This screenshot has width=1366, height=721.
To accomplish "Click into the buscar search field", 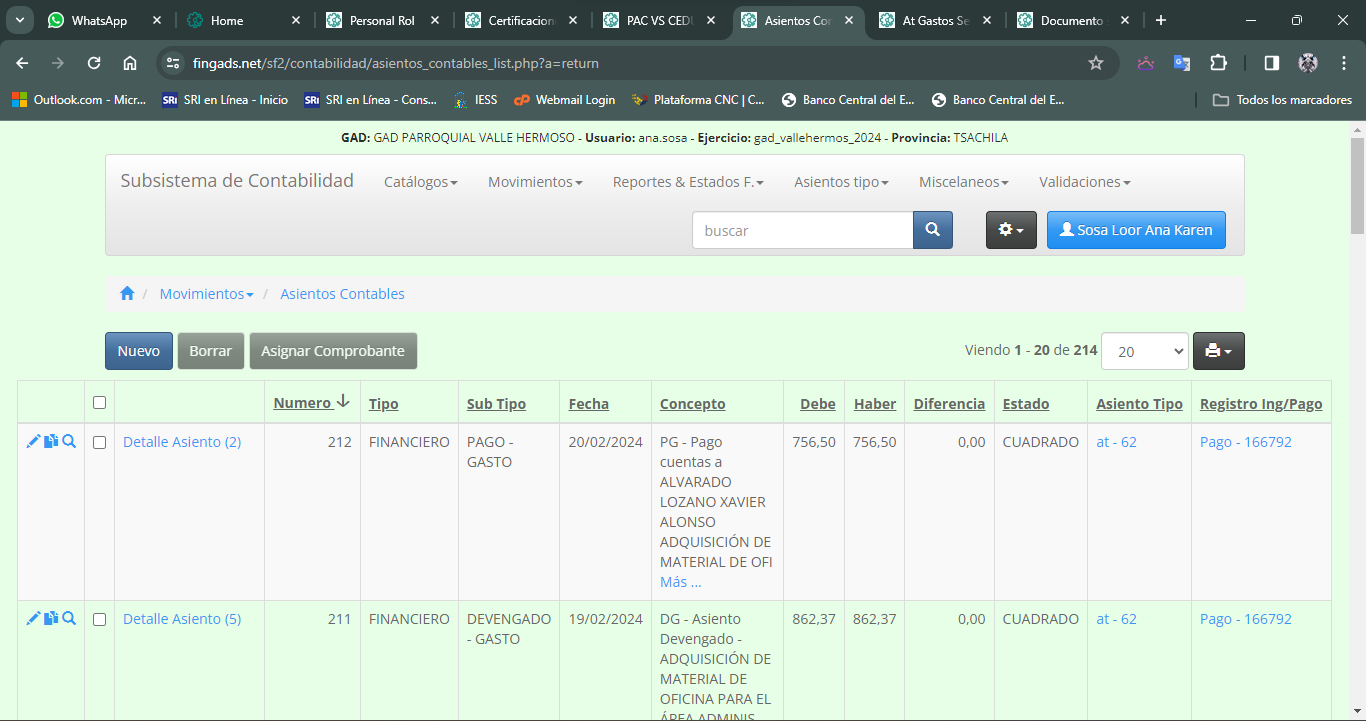I will point(802,230).
